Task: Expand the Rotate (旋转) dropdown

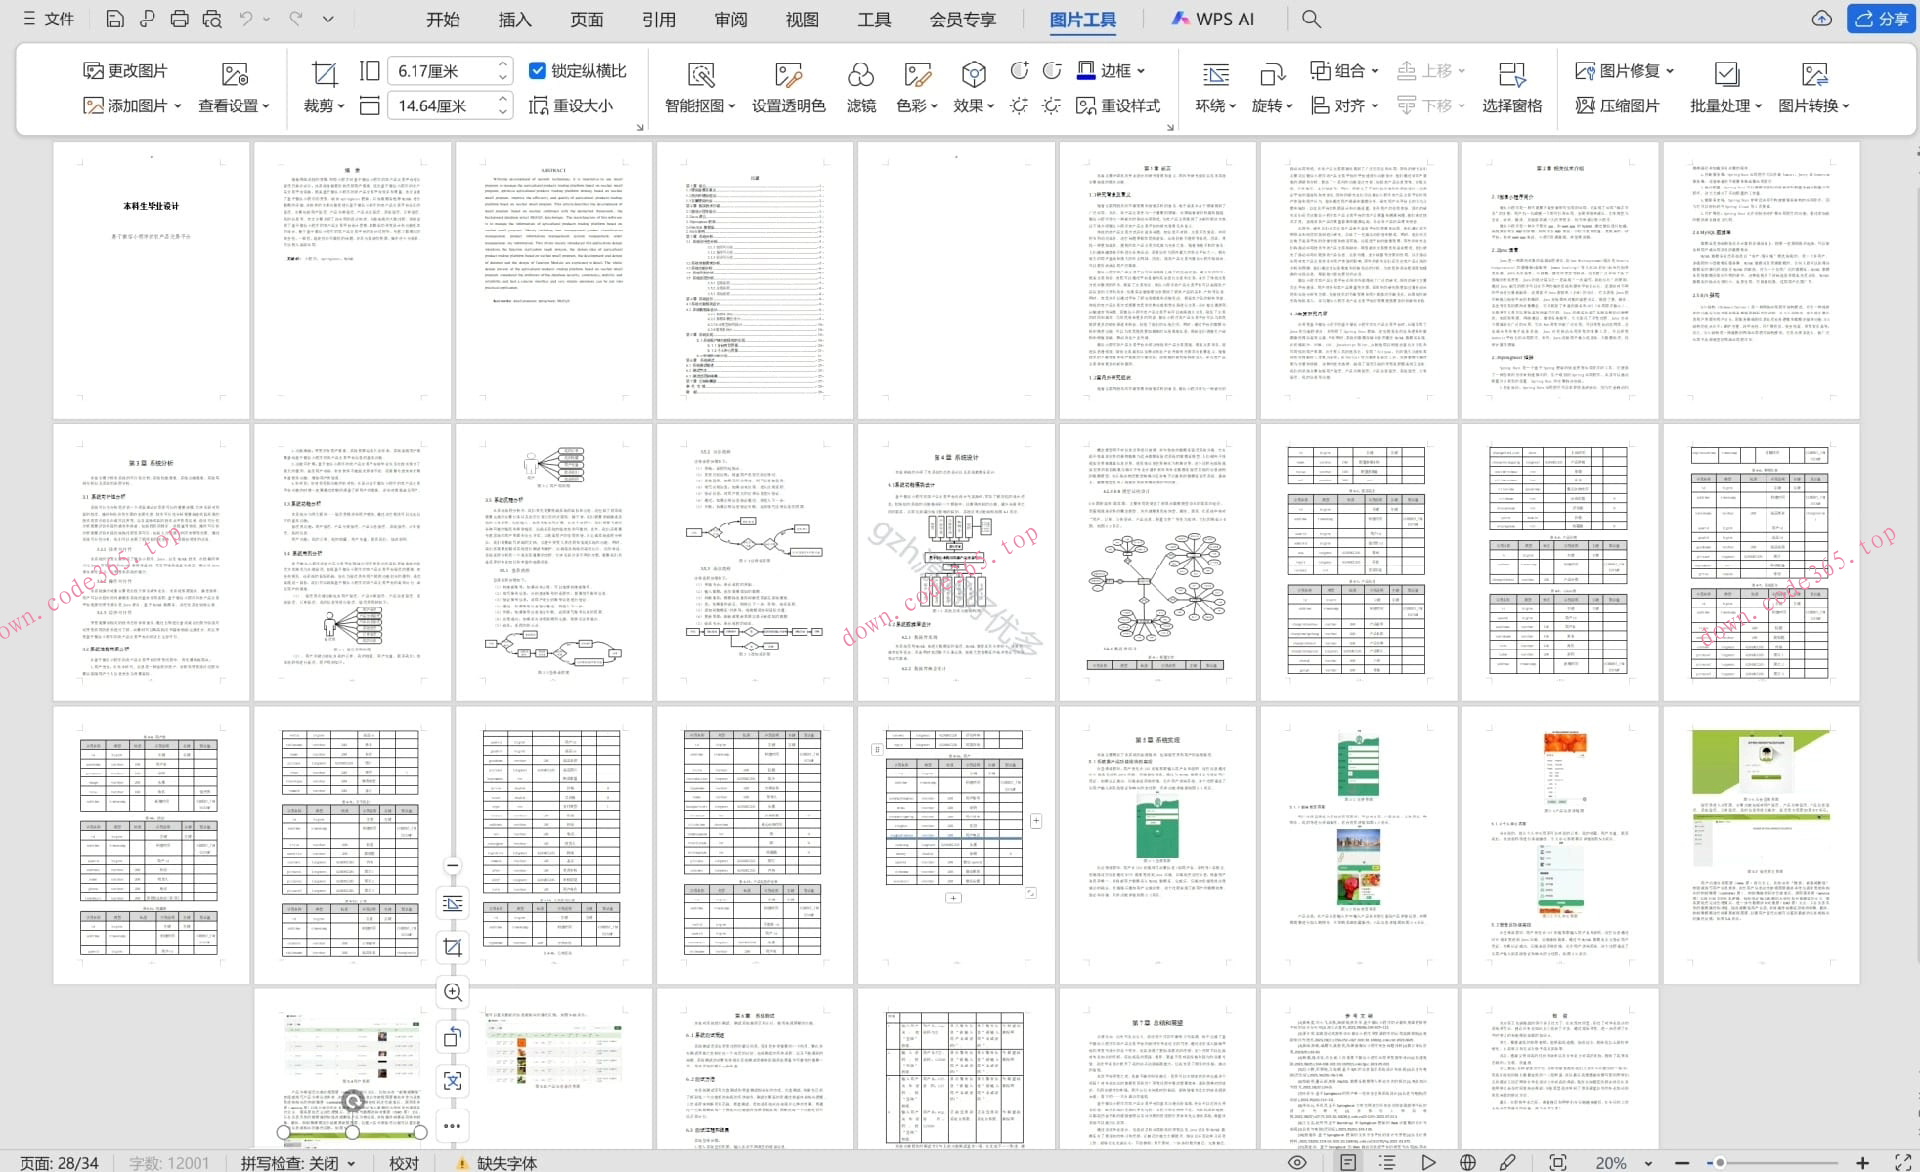Action: 1289,106
